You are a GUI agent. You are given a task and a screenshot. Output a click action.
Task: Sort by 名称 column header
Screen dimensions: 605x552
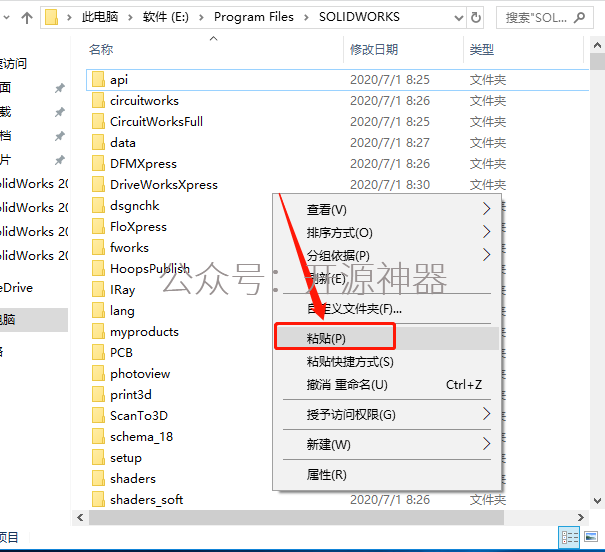(101, 49)
